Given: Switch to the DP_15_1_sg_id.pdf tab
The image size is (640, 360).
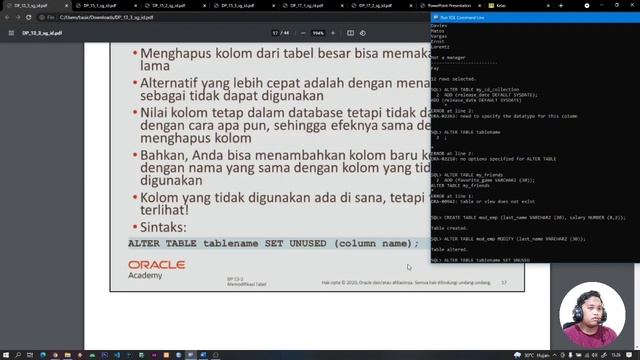Looking at the screenshot, I should tap(107, 6).
